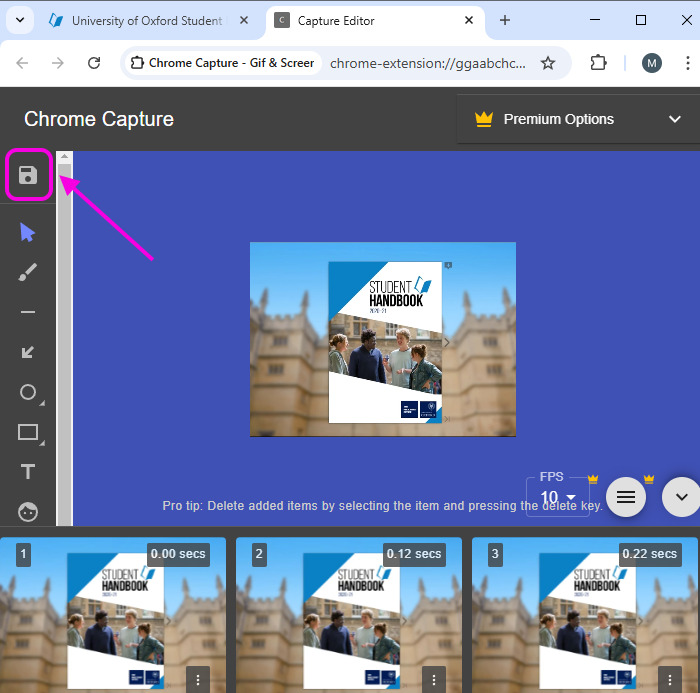Click the 0.00 secs time label

[178, 554]
